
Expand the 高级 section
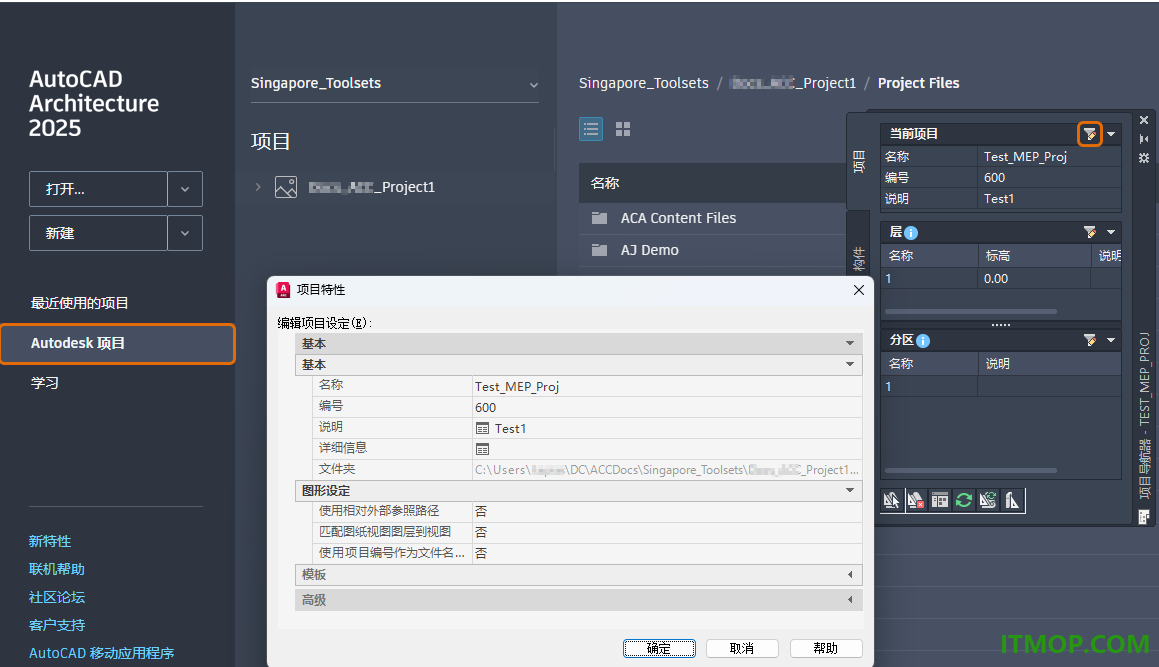tap(850, 600)
